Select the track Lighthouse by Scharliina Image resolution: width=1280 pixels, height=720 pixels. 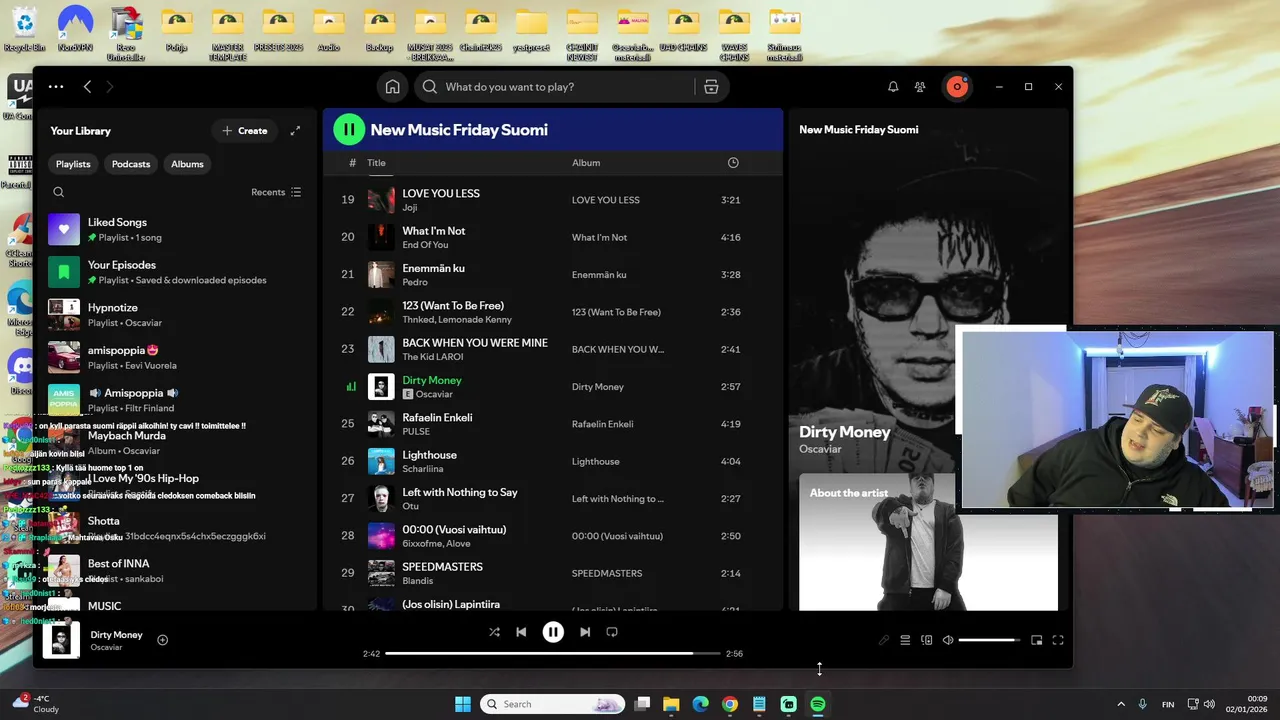552,461
